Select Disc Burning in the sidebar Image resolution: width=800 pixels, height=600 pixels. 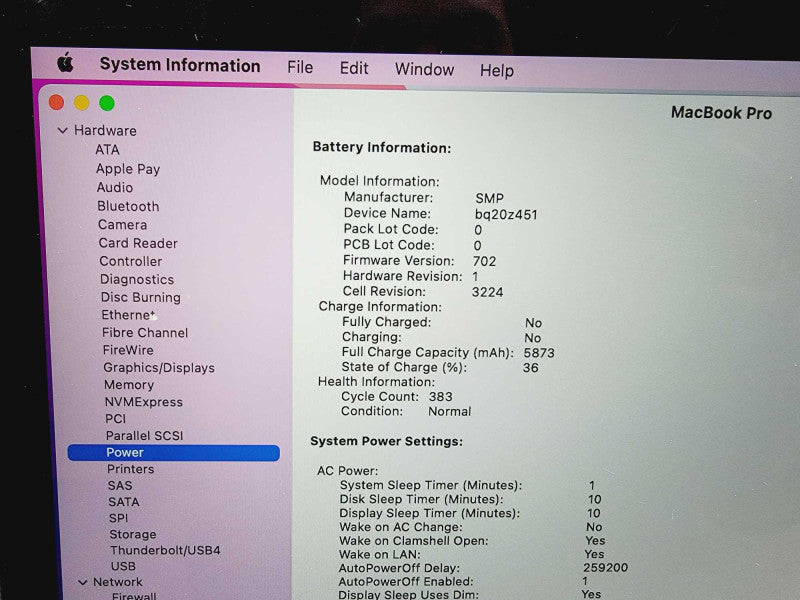click(x=141, y=297)
